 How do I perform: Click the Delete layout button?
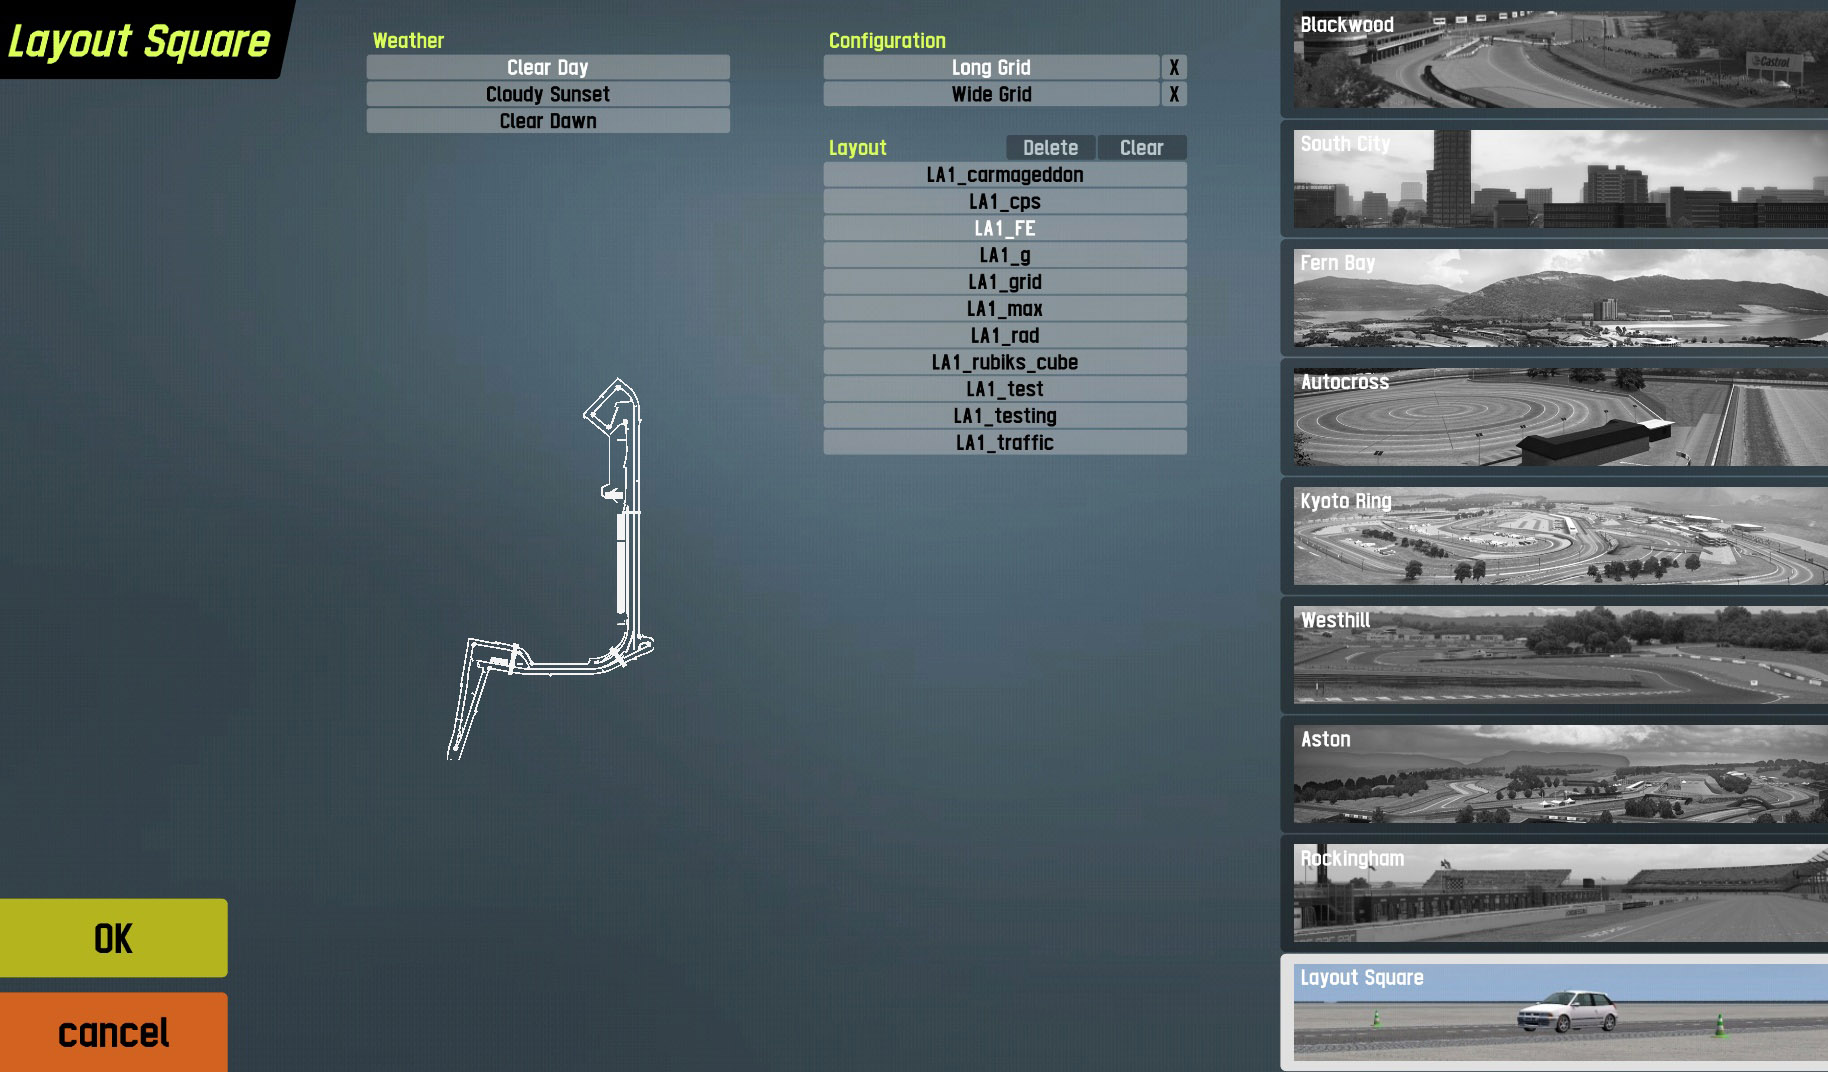(x=1050, y=148)
